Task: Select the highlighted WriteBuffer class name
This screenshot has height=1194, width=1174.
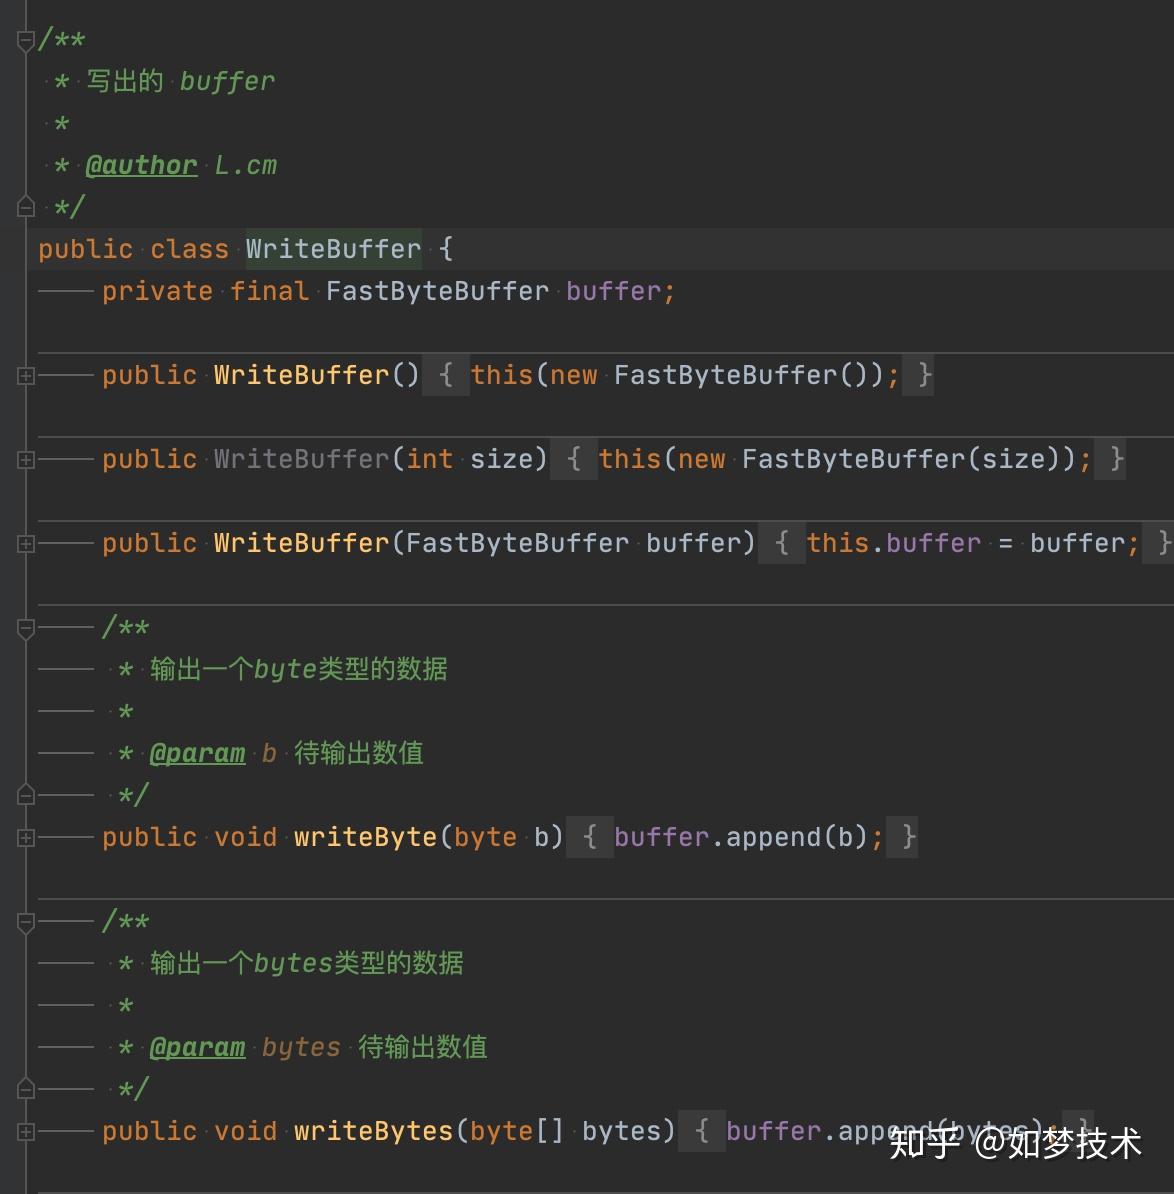Action: pos(333,249)
